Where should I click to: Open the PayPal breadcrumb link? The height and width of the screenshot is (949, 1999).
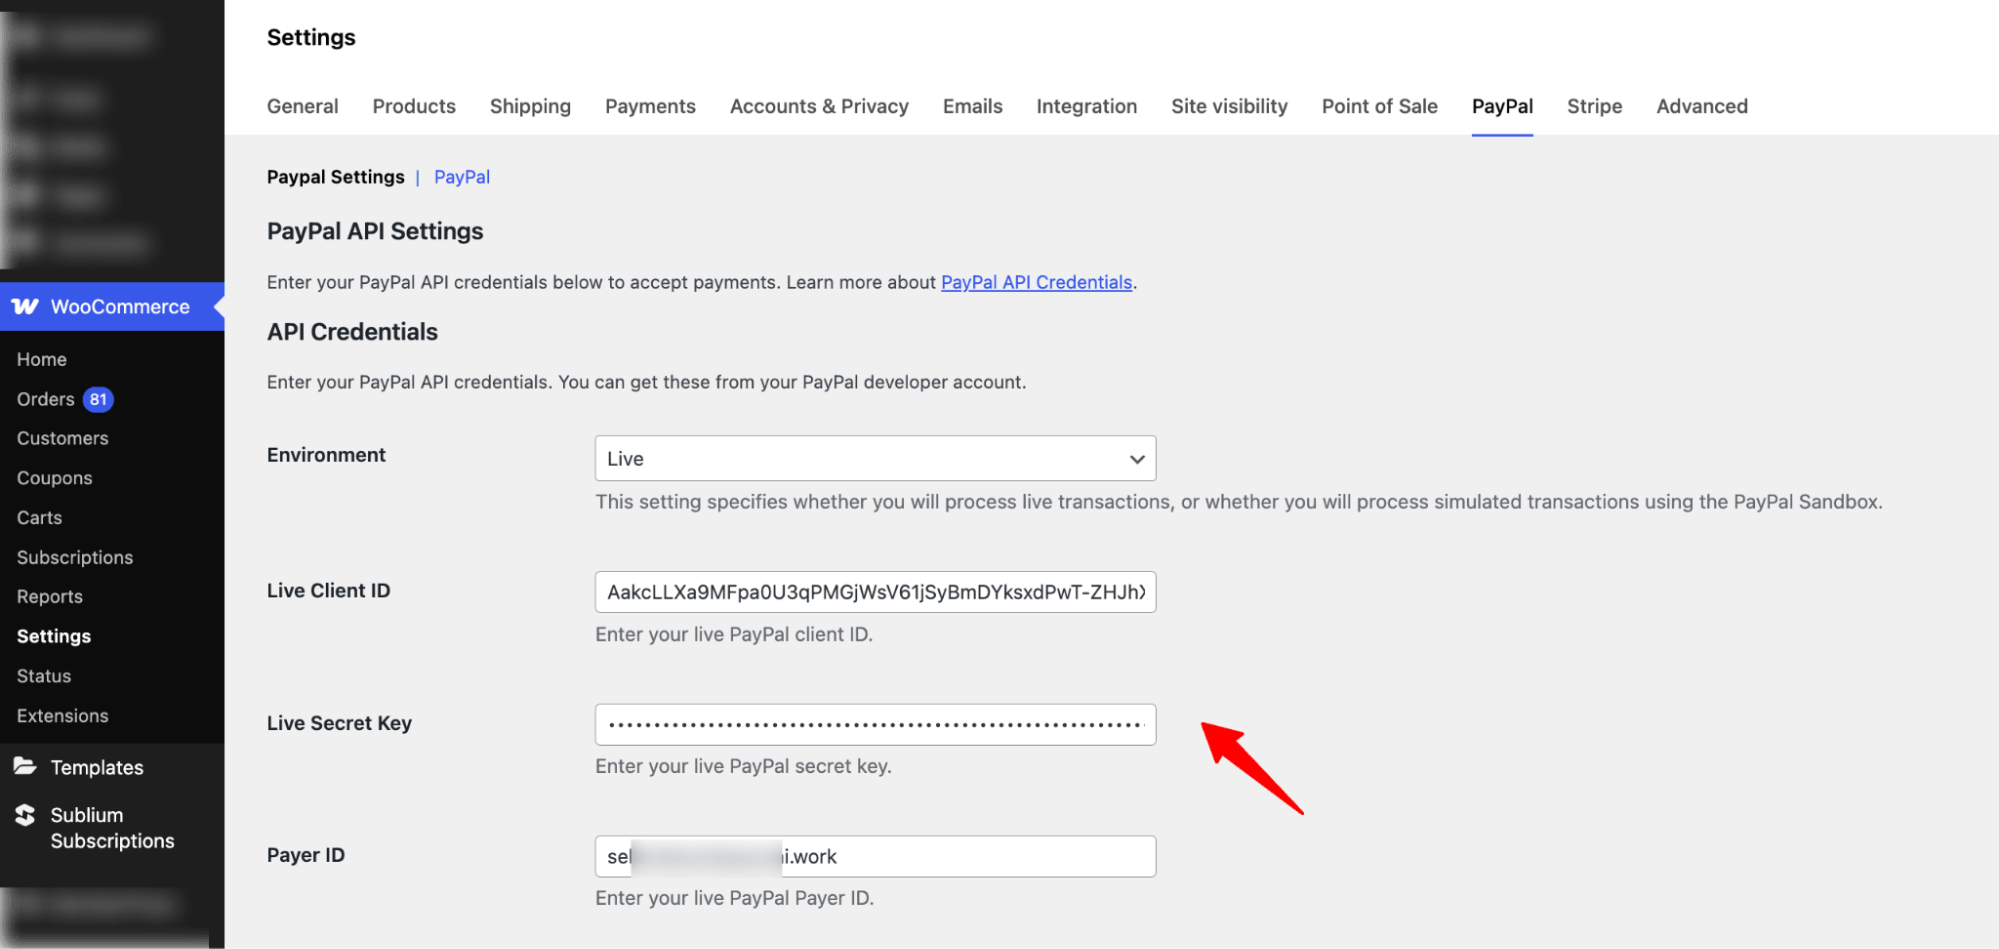(x=461, y=177)
